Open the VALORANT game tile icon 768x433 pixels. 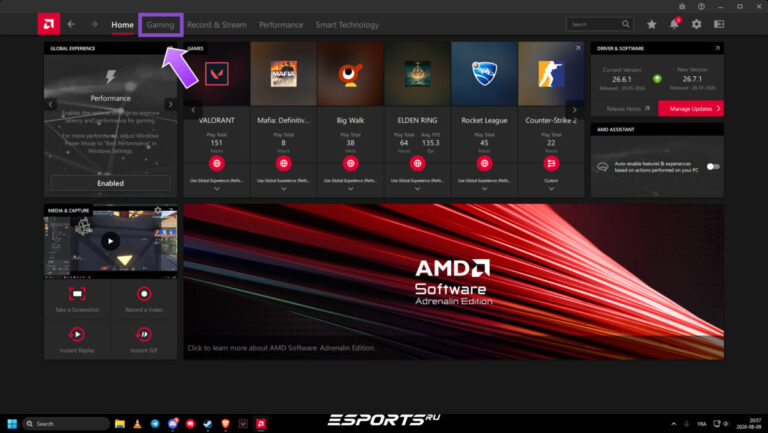click(x=216, y=74)
